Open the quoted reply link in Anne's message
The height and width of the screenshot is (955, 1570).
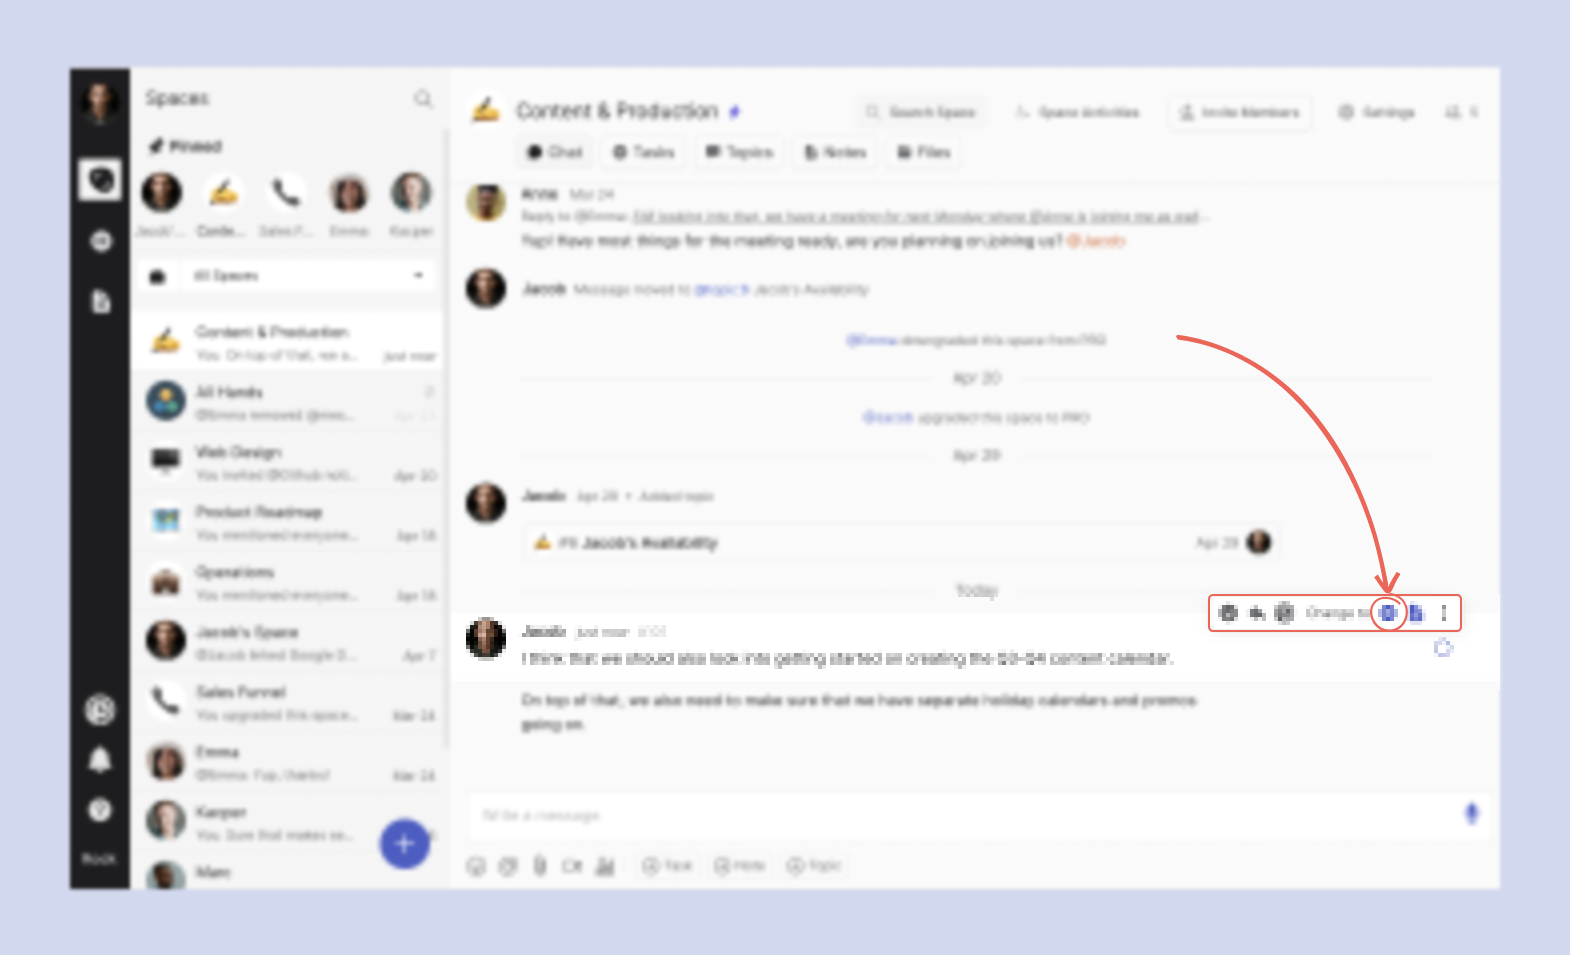916,217
